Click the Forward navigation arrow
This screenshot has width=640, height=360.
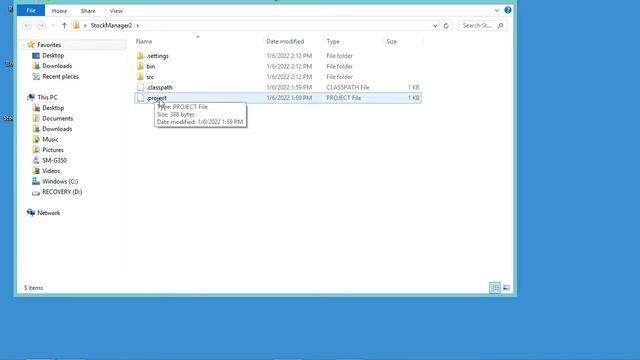[41, 26]
